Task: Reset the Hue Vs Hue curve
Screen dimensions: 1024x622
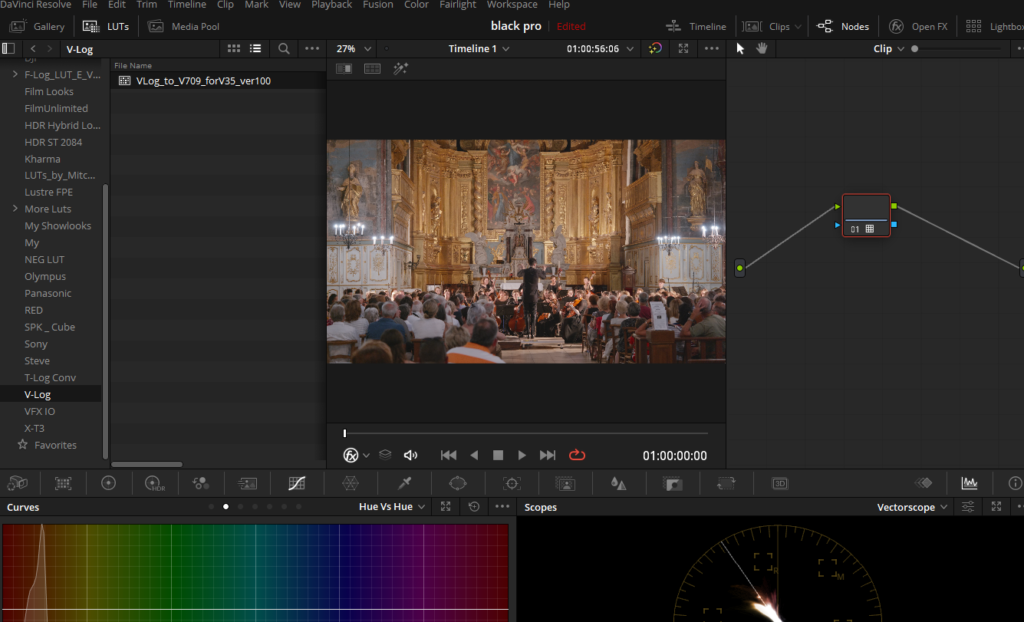Action: pyautogui.click(x=474, y=506)
